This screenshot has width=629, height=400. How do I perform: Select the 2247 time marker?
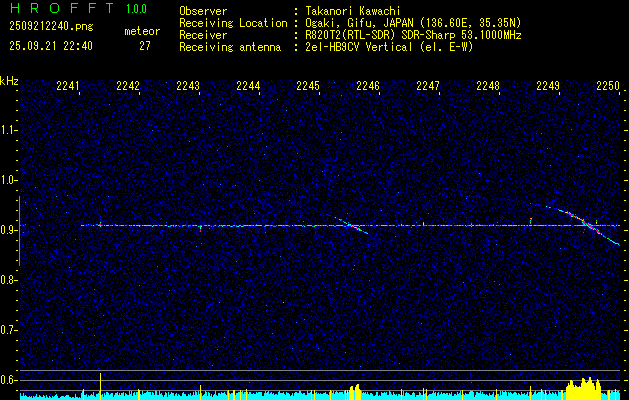pos(428,87)
